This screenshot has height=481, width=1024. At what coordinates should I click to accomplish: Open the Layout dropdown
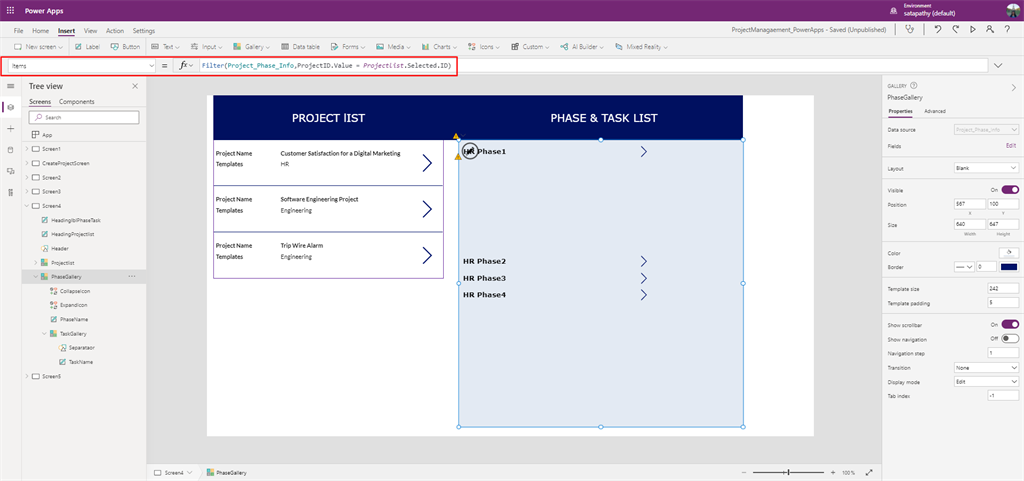(986, 168)
